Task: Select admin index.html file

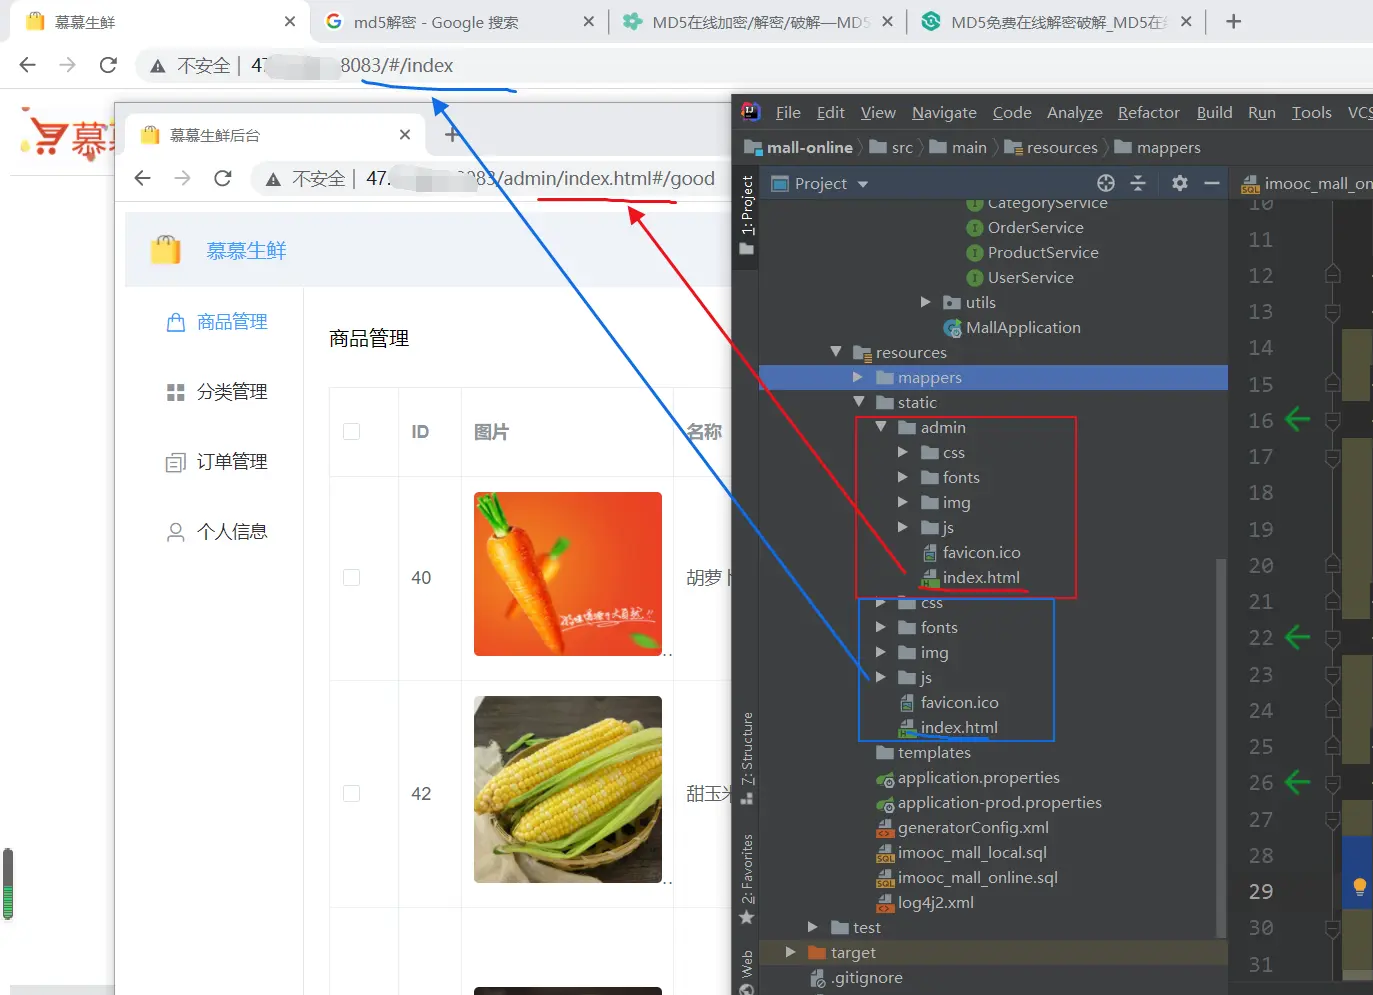Action: (981, 578)
